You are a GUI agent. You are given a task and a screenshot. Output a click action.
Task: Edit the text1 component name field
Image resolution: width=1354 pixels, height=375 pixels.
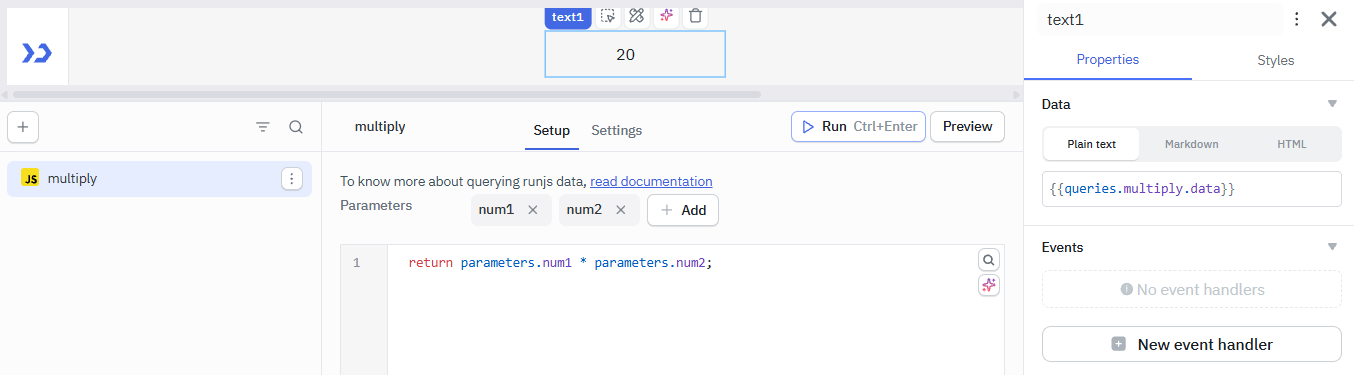tap(1160, 19)
